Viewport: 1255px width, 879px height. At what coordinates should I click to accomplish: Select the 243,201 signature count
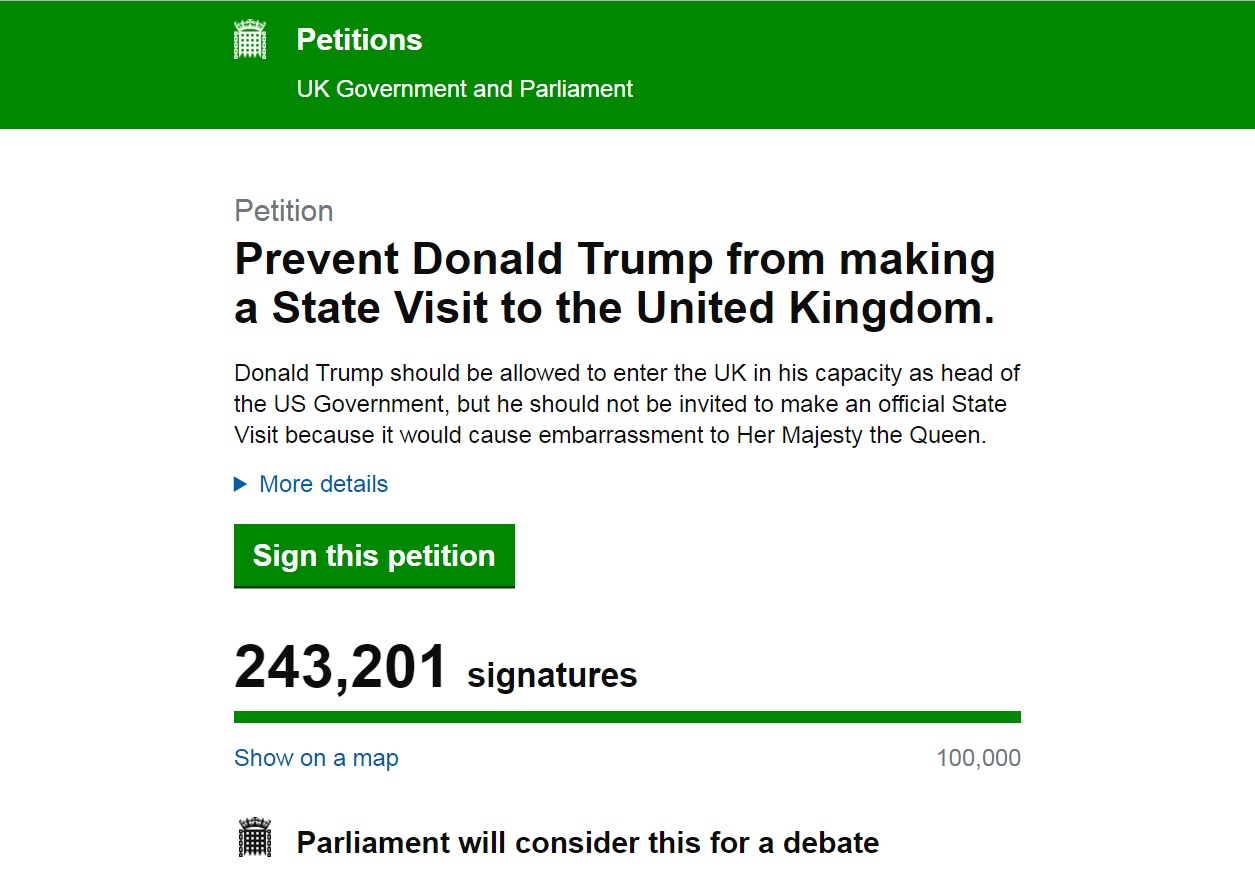pos(340,668)
